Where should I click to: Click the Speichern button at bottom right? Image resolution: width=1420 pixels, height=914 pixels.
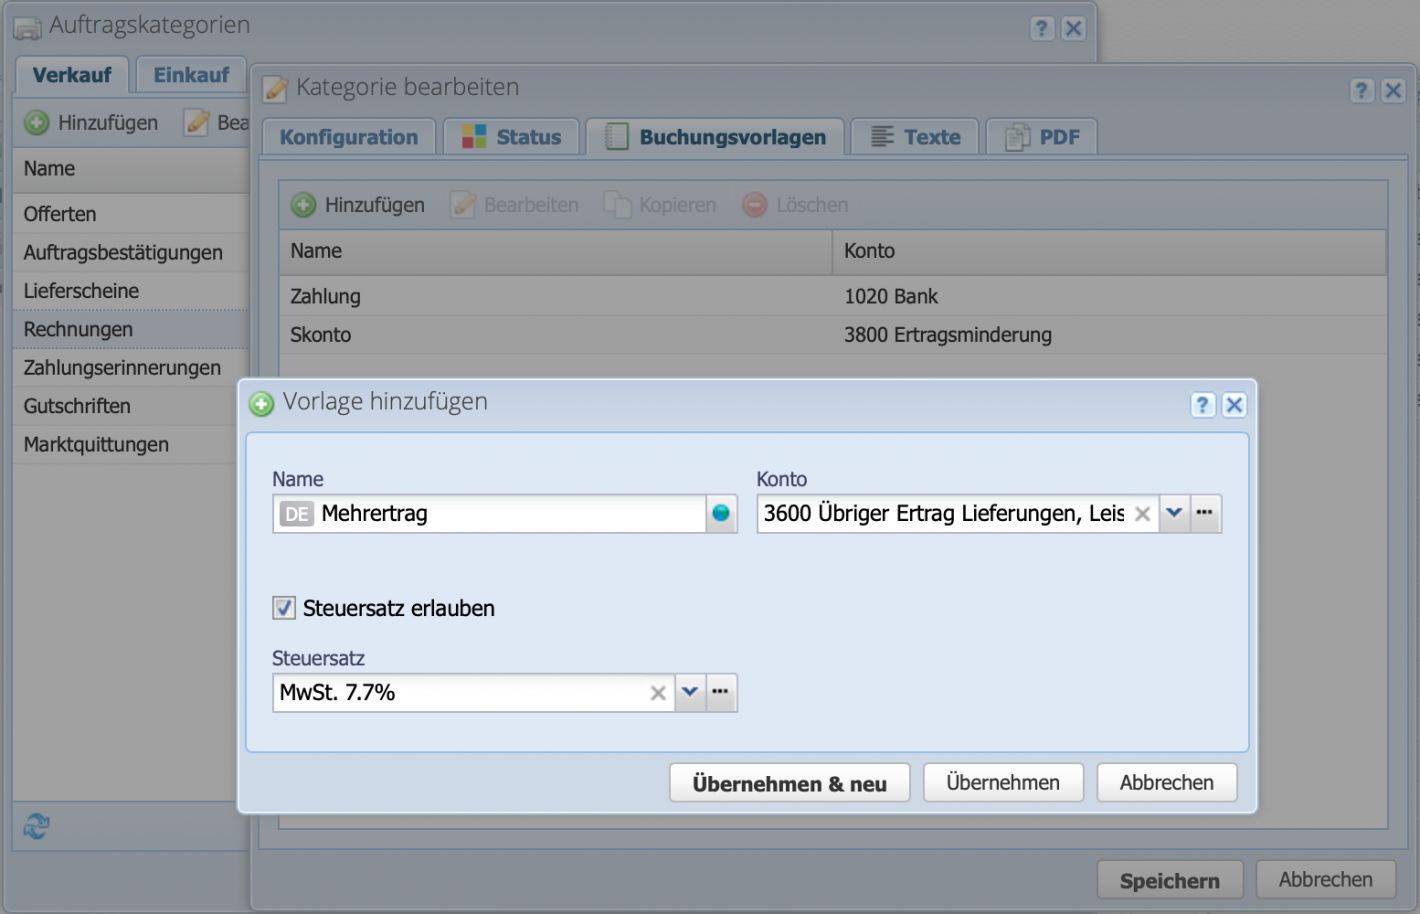(x=1170, y=879)
